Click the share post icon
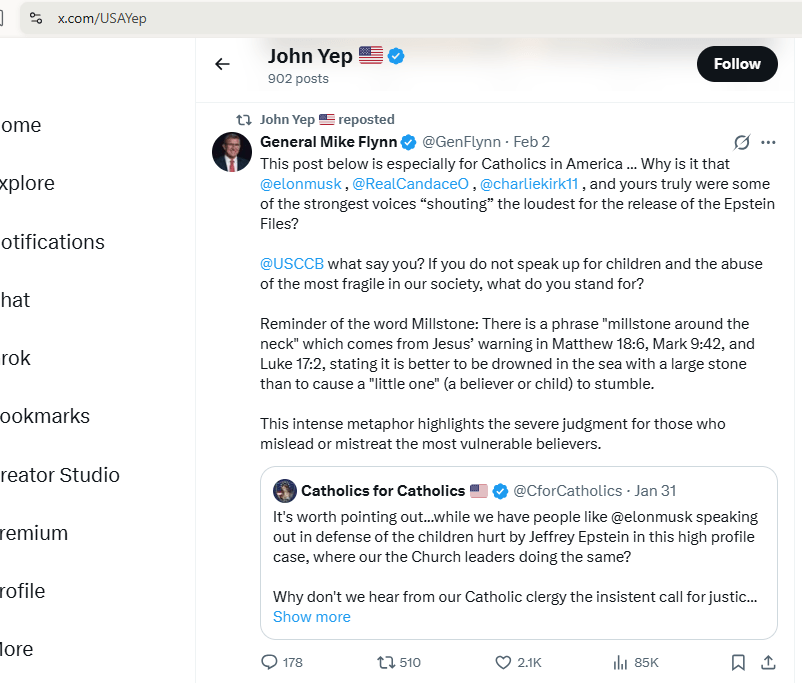Viewport: 802px width, 683px height. [768, 662]
